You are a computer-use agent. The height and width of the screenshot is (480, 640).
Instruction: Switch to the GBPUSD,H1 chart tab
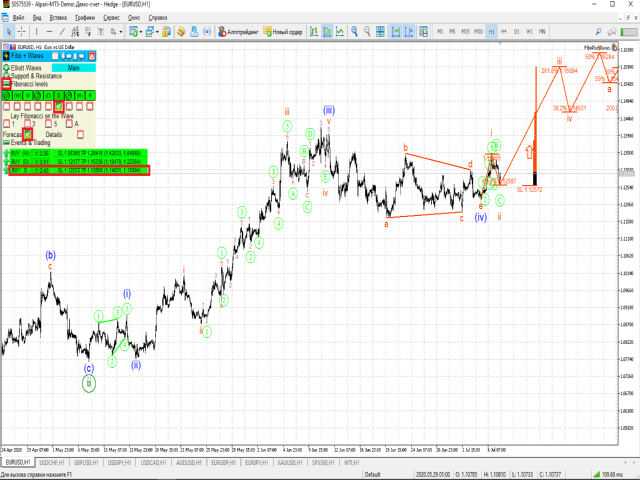86,462
